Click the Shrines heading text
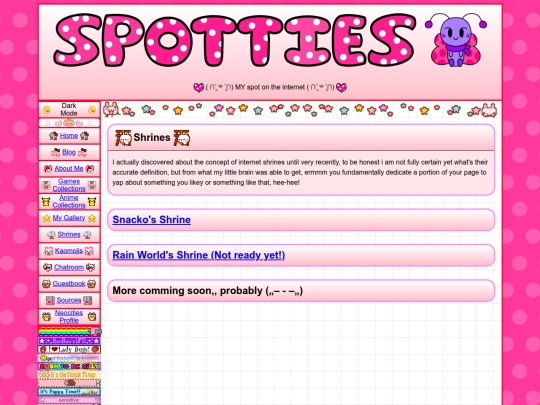The image size is (540, 405). (152, 137)
